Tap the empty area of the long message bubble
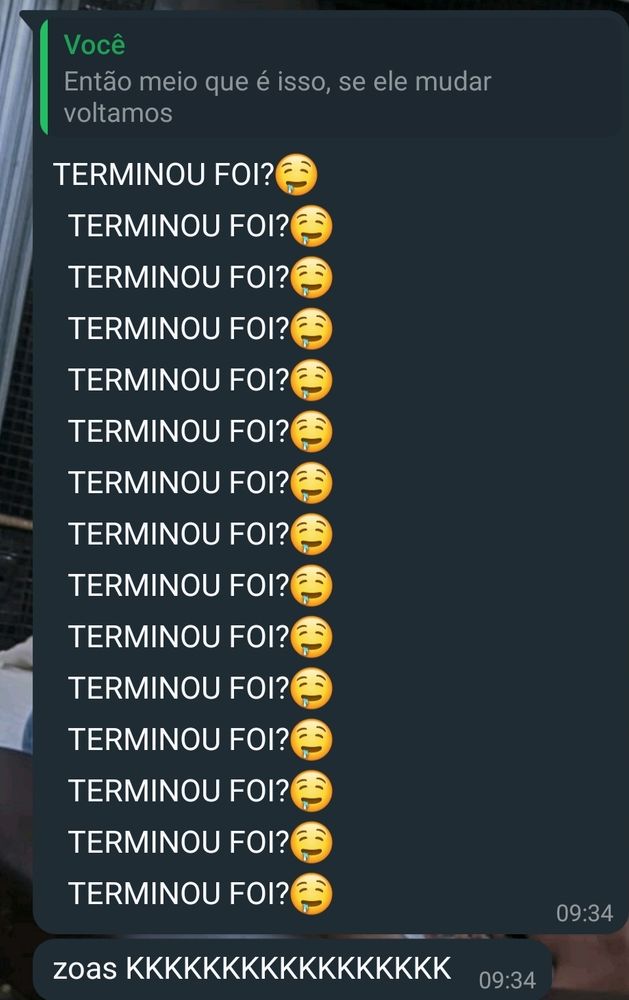 tap(478, 510)
